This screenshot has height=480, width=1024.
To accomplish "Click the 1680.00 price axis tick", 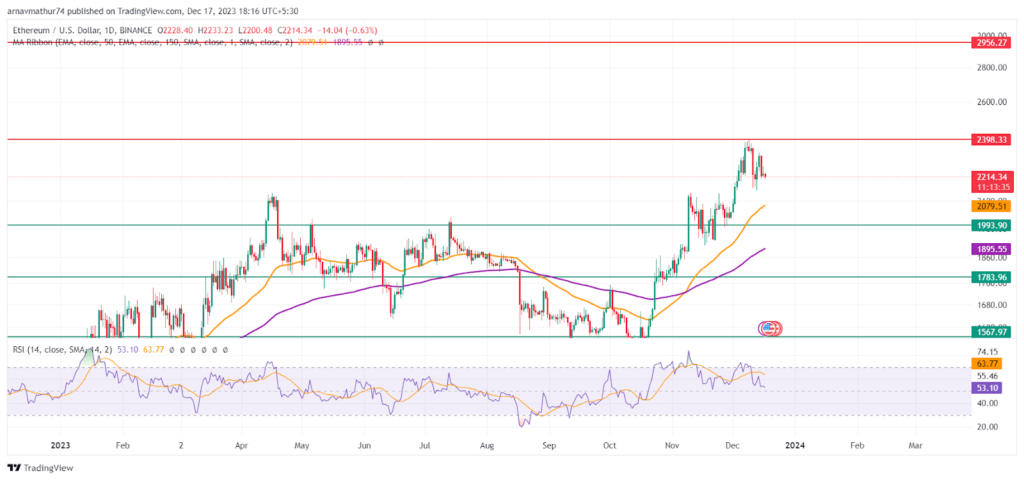I will click(x=992, y=305).
